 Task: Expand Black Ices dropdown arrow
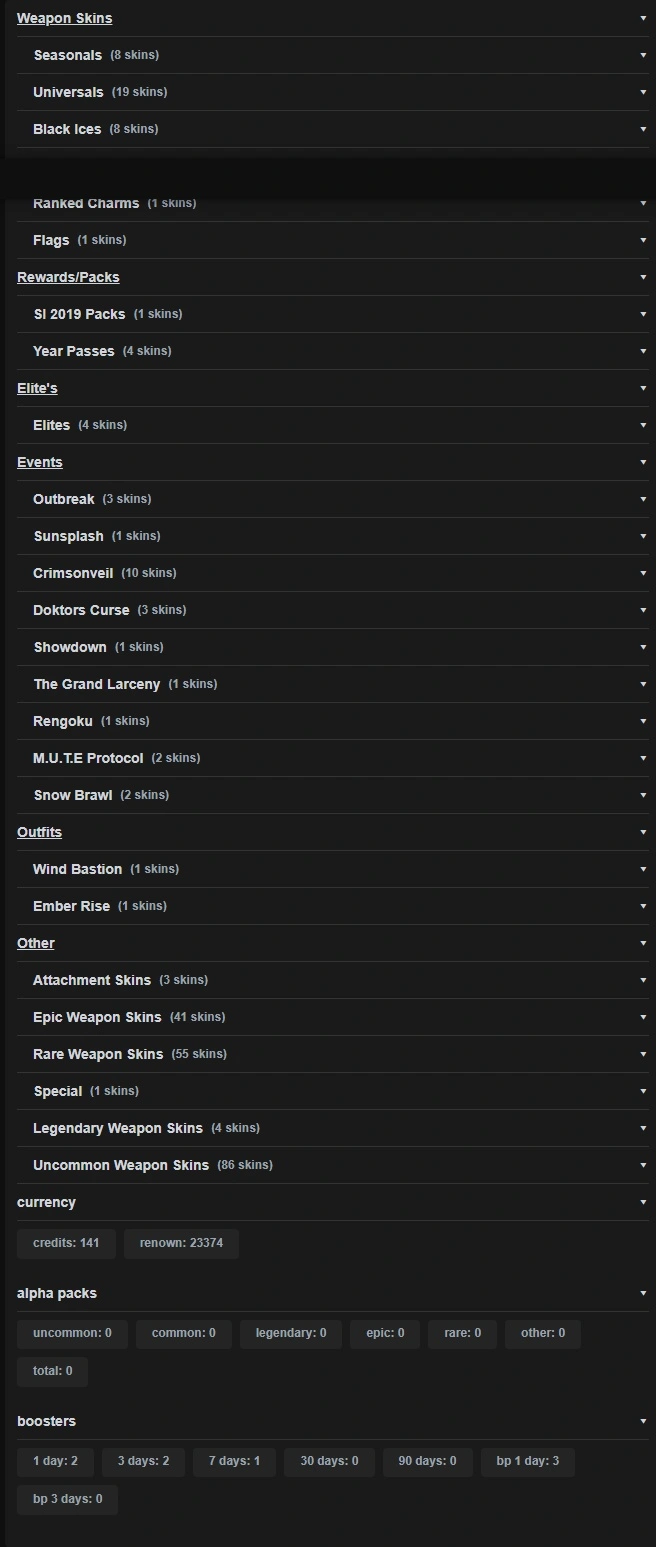(643, 129)
